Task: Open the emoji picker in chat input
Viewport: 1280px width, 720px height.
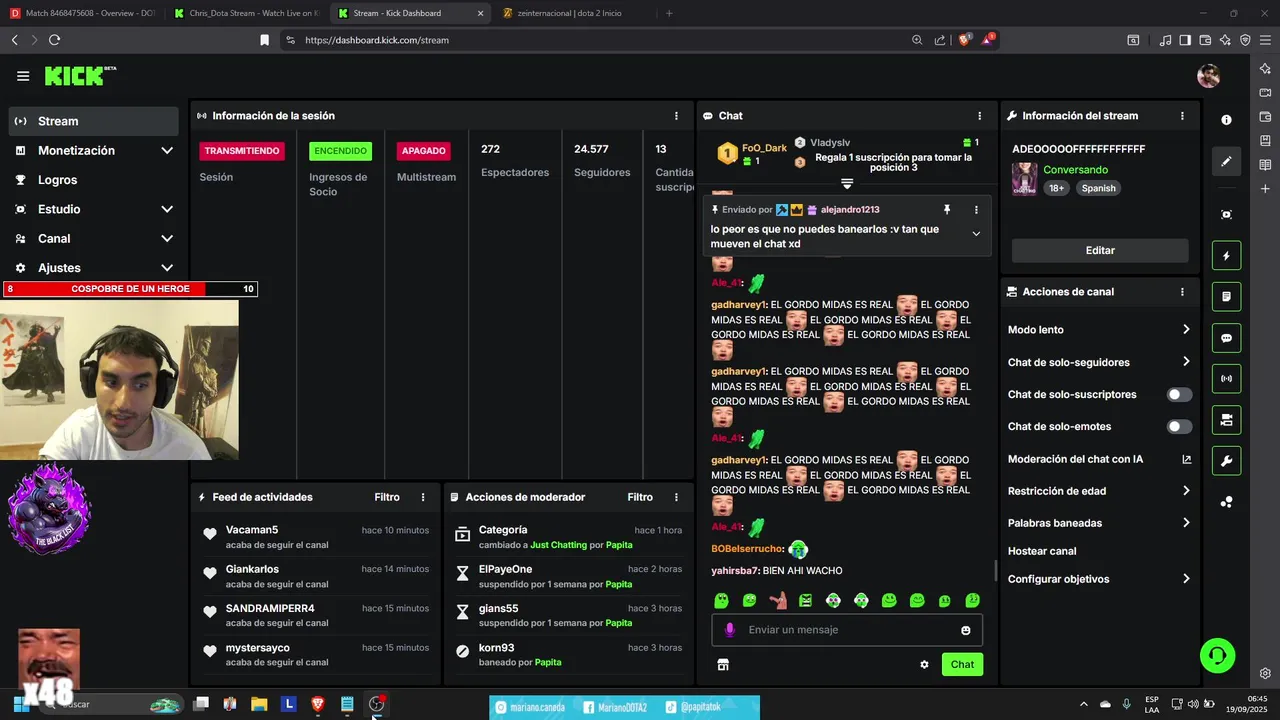Action: 966,630
